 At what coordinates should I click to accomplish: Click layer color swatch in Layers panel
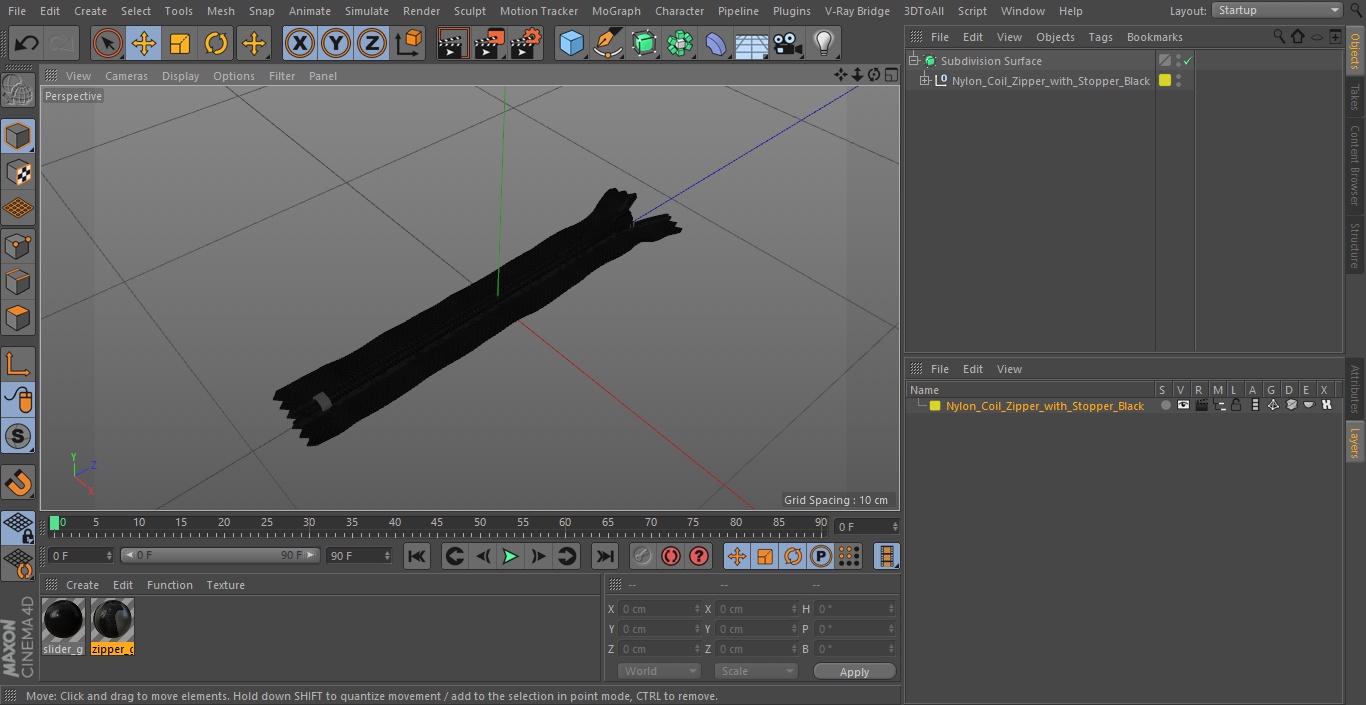point(935,406)
